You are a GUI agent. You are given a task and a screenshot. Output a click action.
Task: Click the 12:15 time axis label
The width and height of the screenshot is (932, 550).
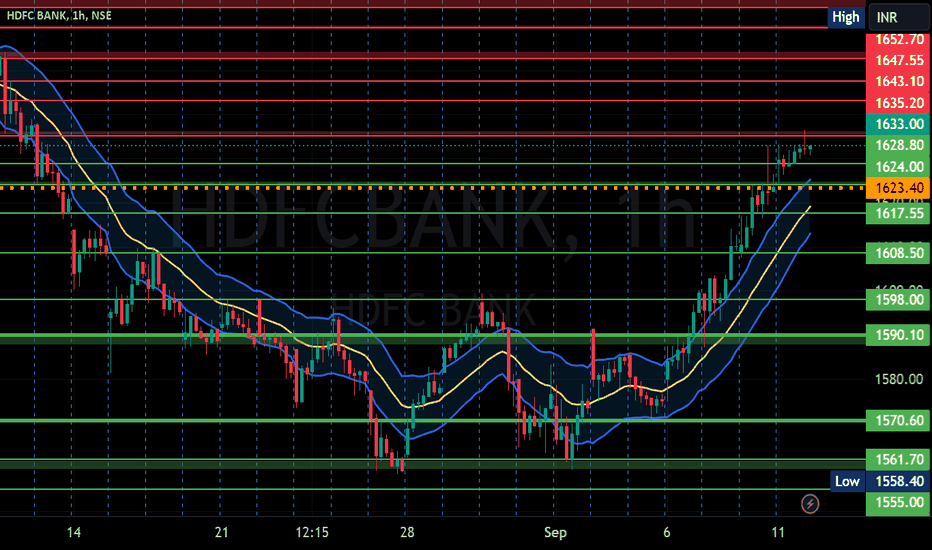[312, 532]
